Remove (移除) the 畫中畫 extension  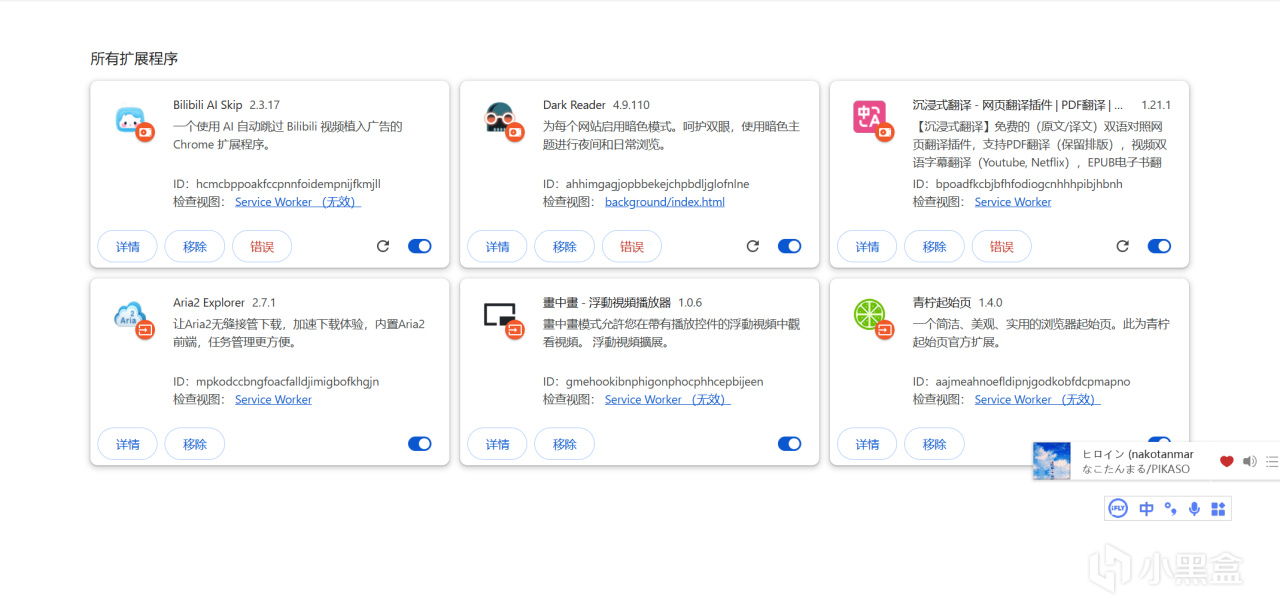(x=565, y=444)
